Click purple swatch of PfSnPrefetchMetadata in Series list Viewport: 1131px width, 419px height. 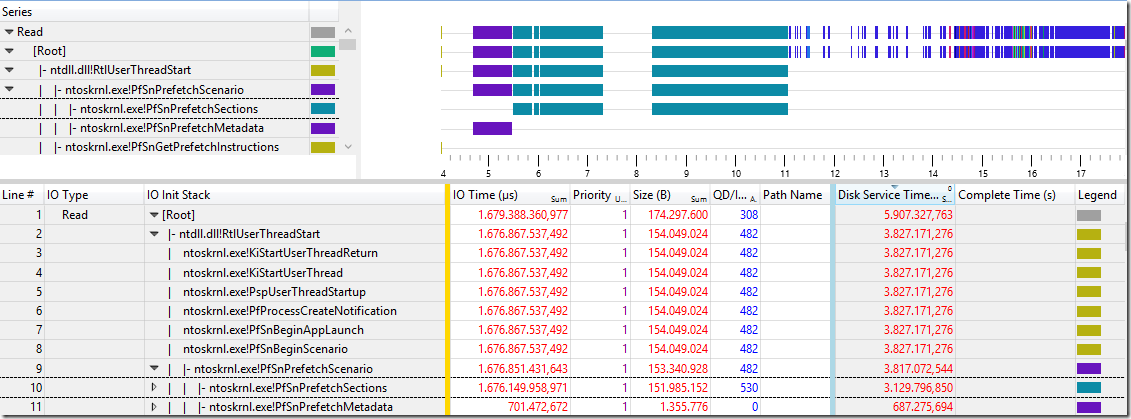322,128
